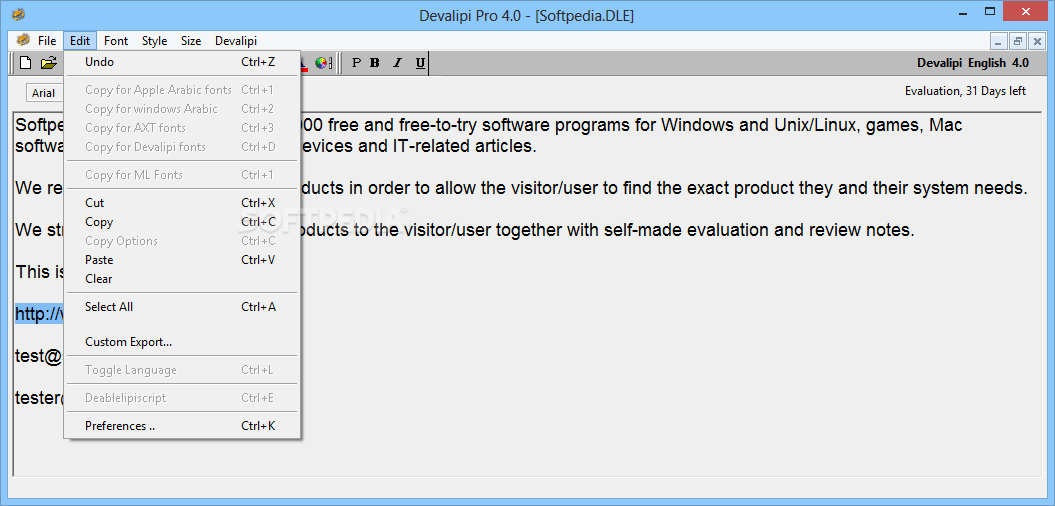Toggle bold formatting with the B icon
The height and width of the screenshot is (506, 1055).
pyautogui.click(x=375, y=63)
